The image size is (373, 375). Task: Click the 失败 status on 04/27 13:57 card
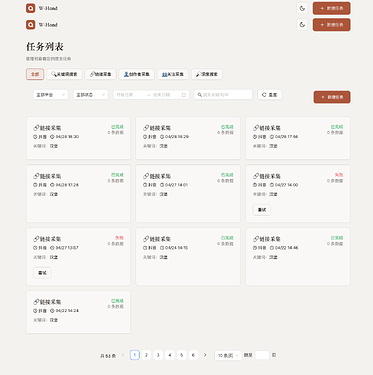coord(119,238)
